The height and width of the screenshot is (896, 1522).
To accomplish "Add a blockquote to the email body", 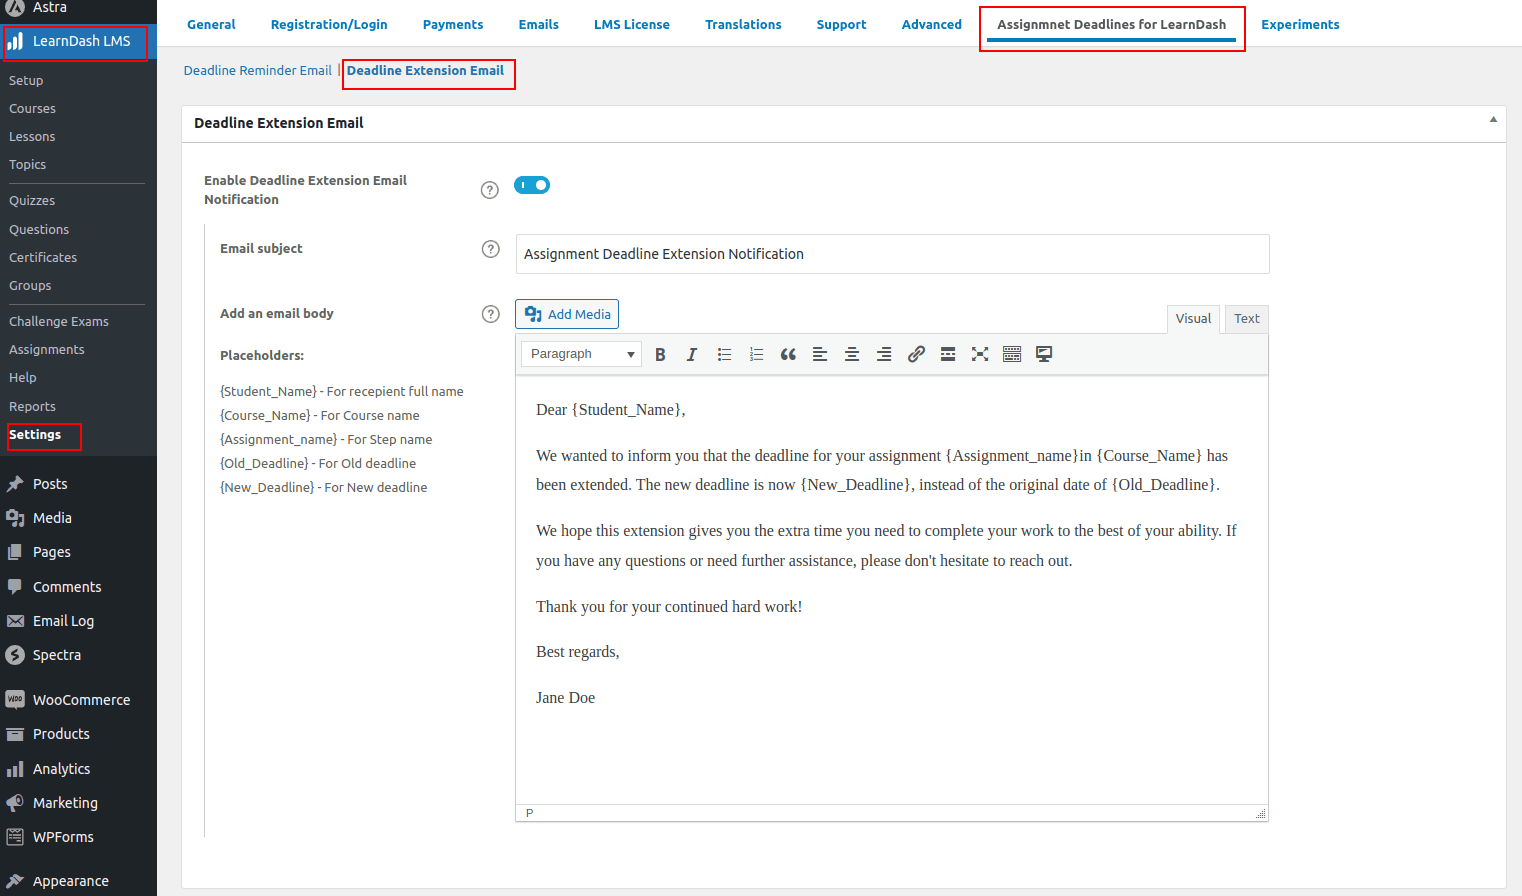I will (x=788, y=353).
